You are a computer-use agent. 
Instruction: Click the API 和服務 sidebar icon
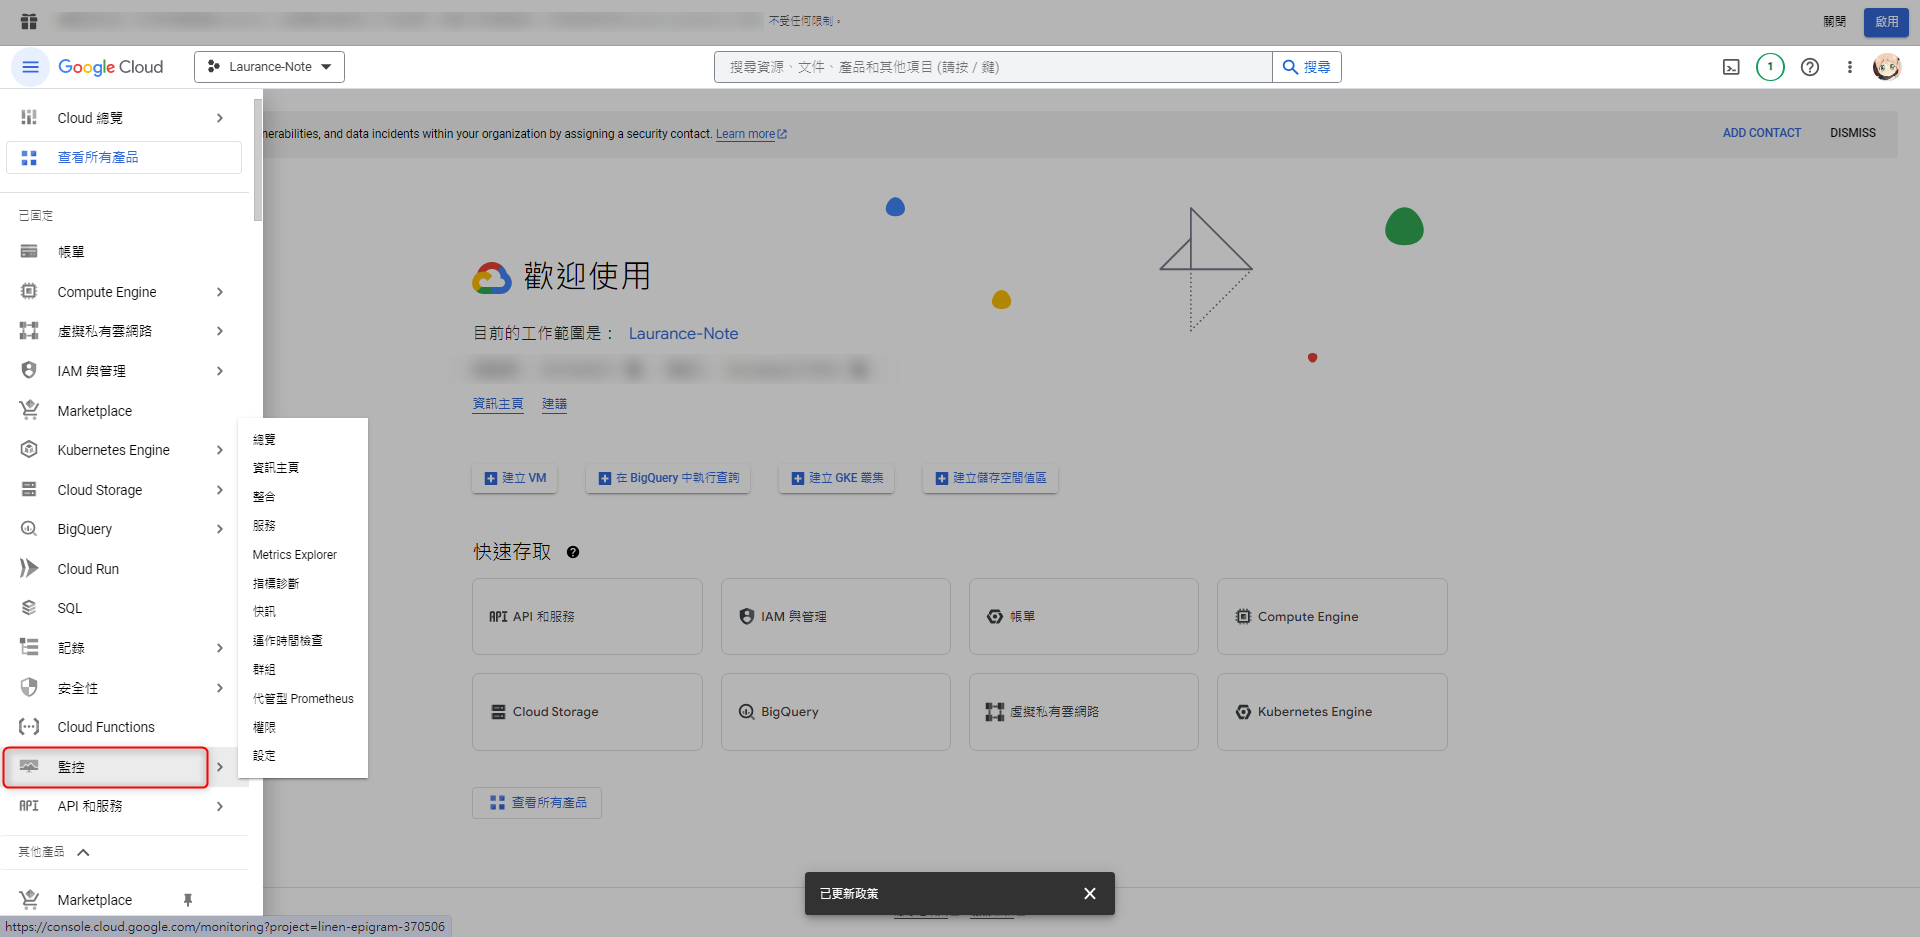tap(29, 806)
